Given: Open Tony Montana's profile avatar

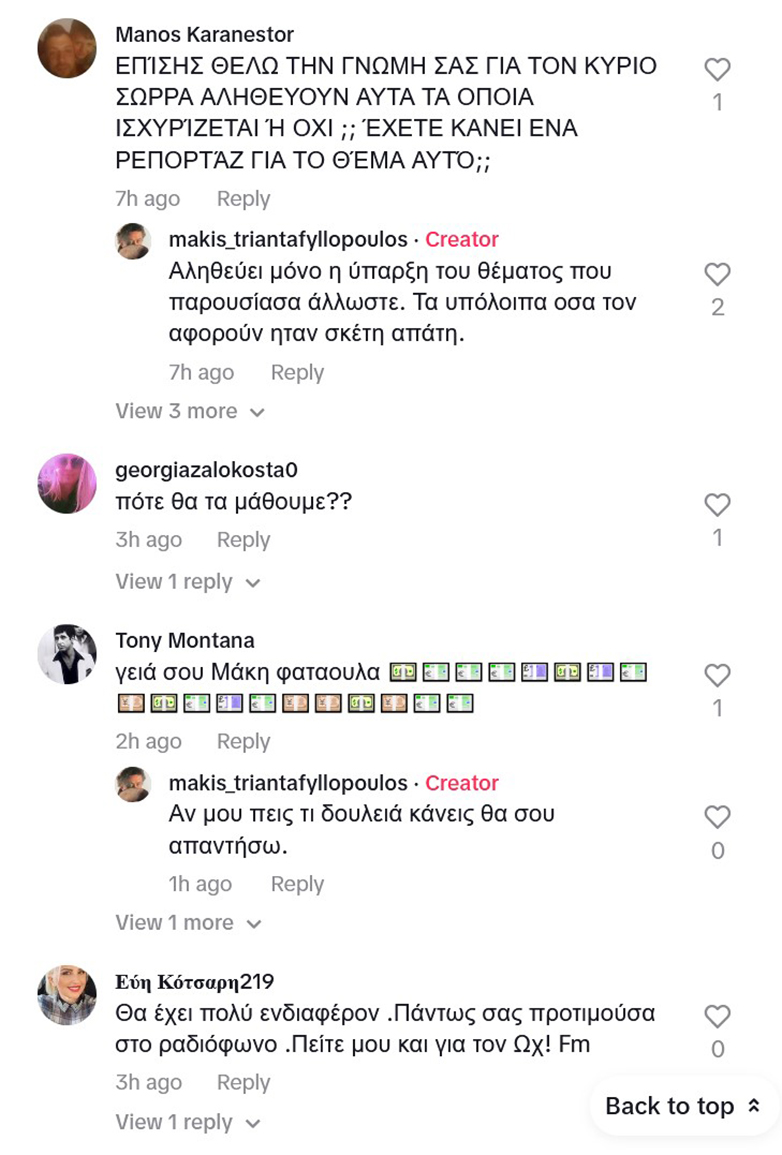Looking at the screenshot, I should point(67,654).
